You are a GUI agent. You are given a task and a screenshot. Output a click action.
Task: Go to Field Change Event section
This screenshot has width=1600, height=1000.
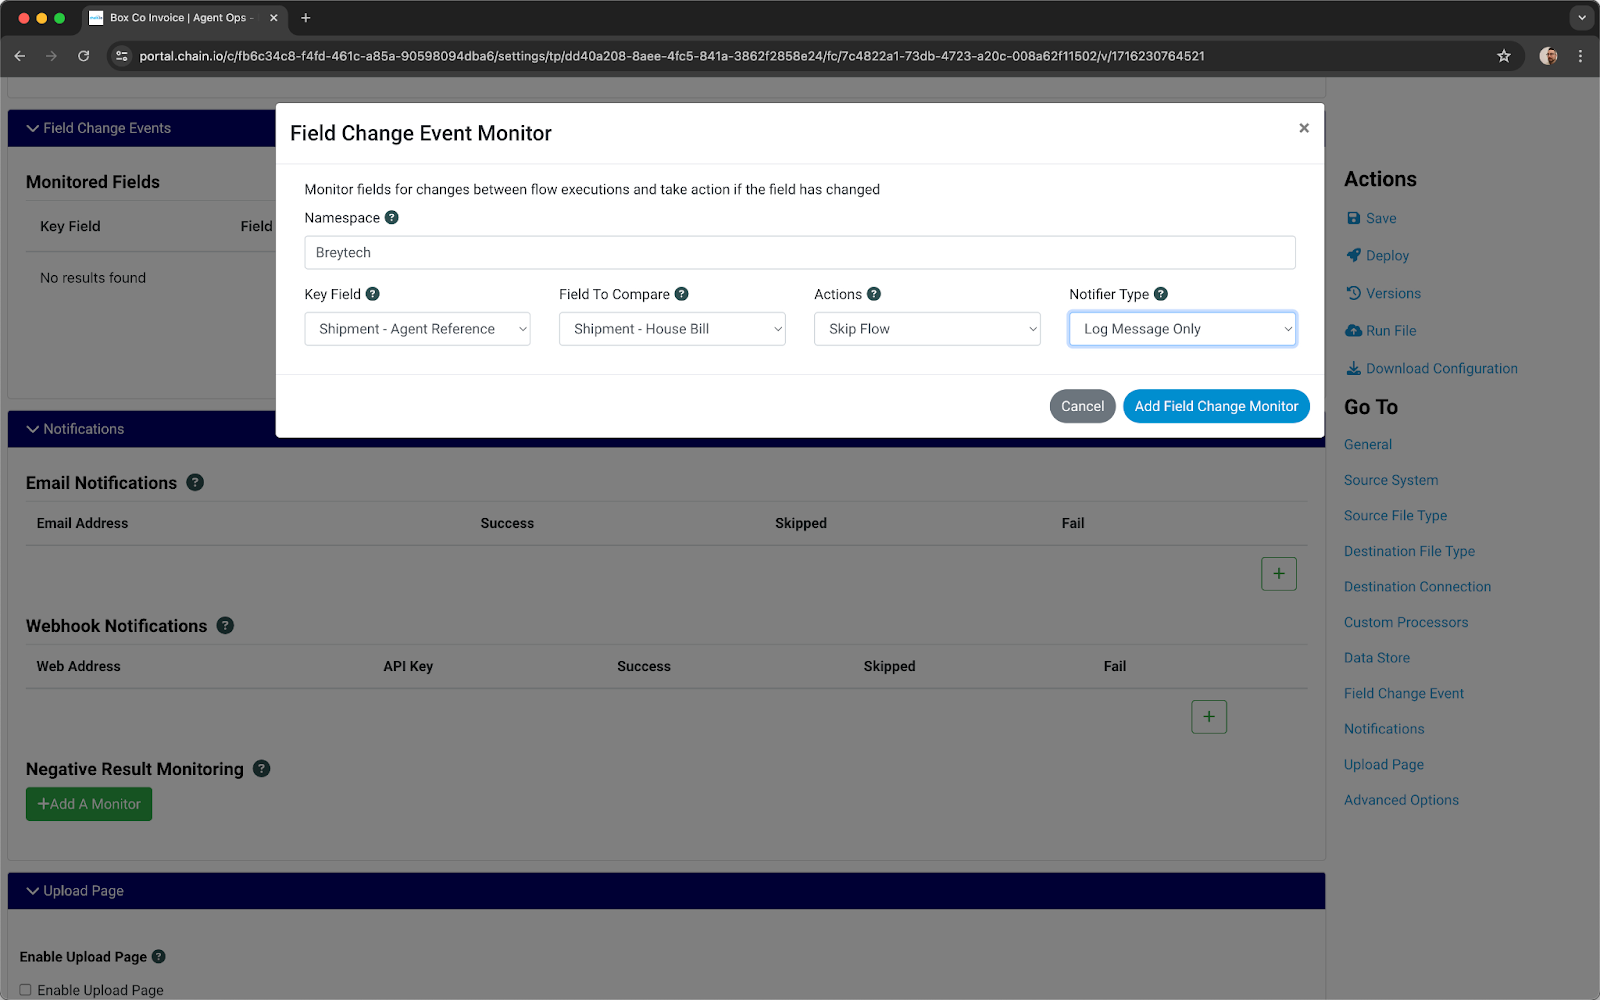click(x=1404, y=694)
